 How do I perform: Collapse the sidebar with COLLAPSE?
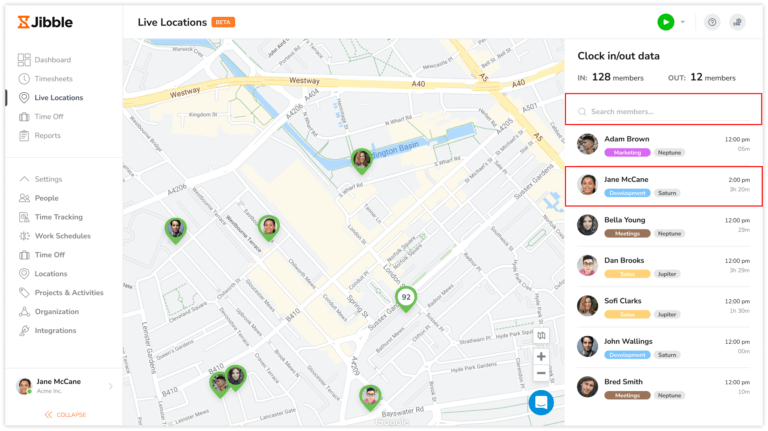[65, 414]
